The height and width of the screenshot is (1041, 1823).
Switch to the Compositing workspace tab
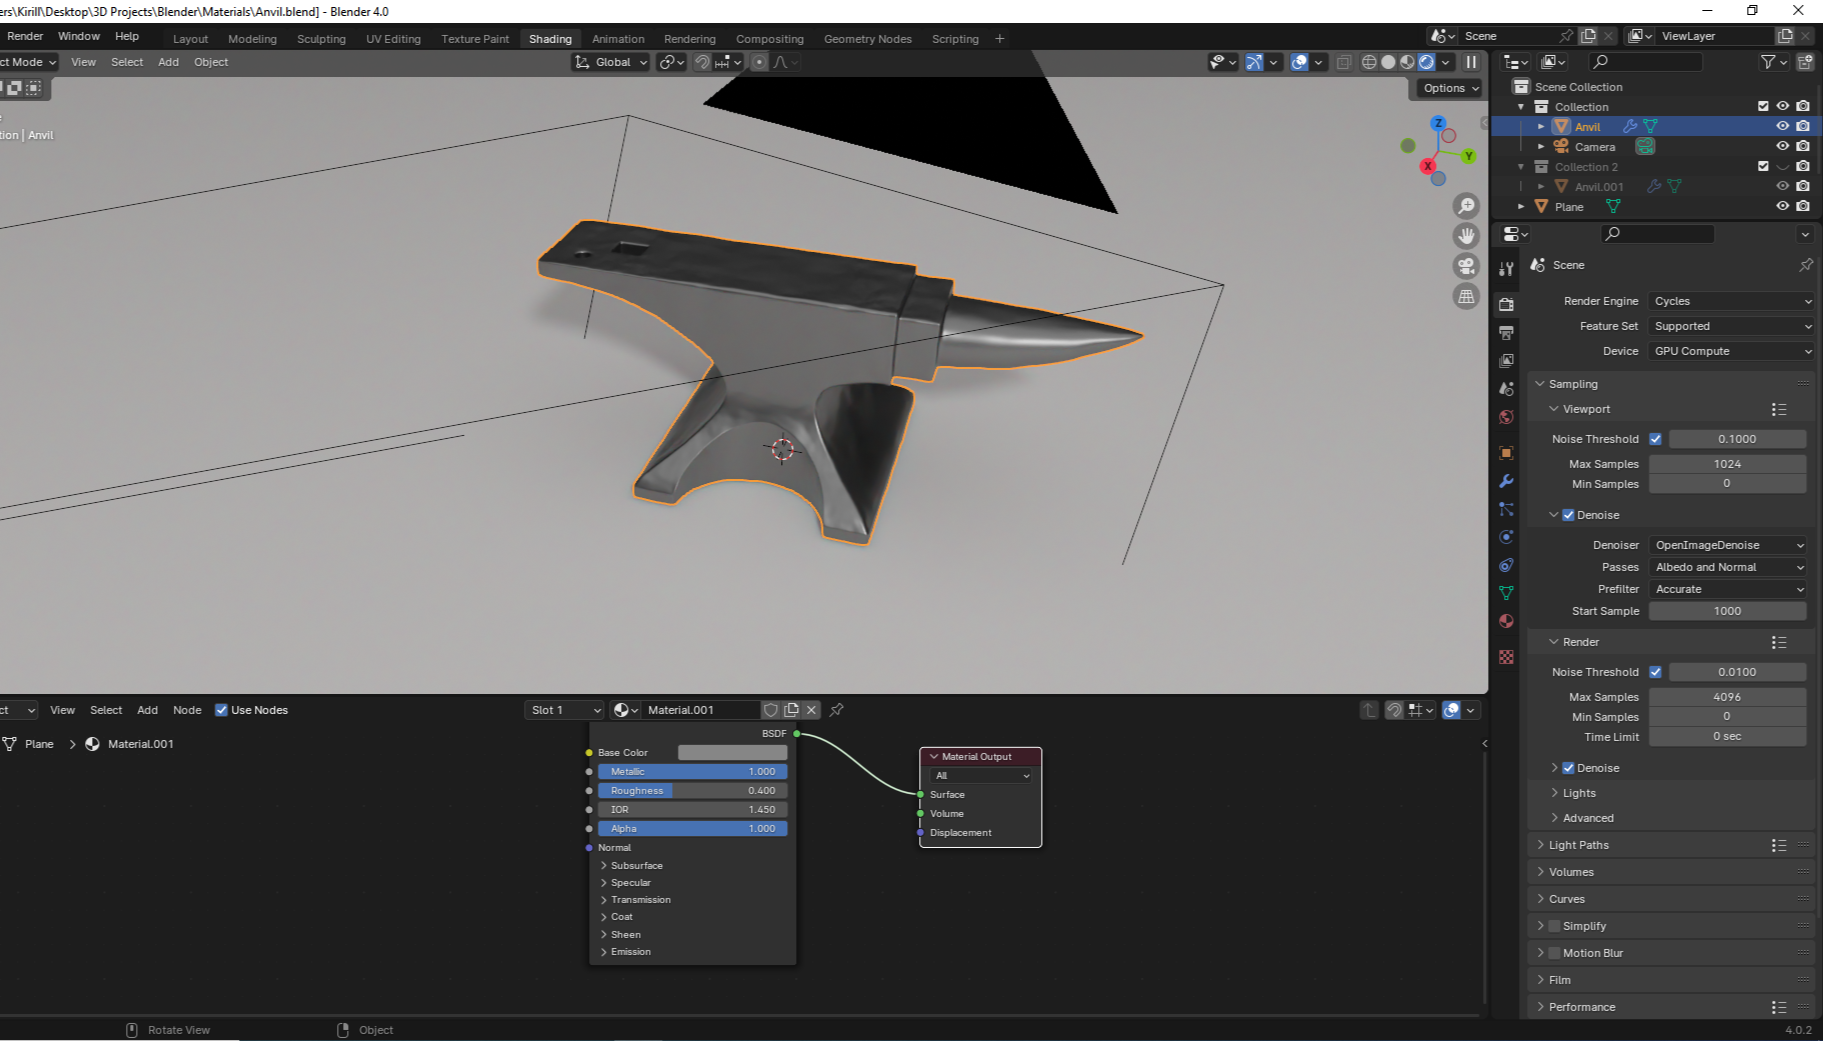[x=769, y=39]
